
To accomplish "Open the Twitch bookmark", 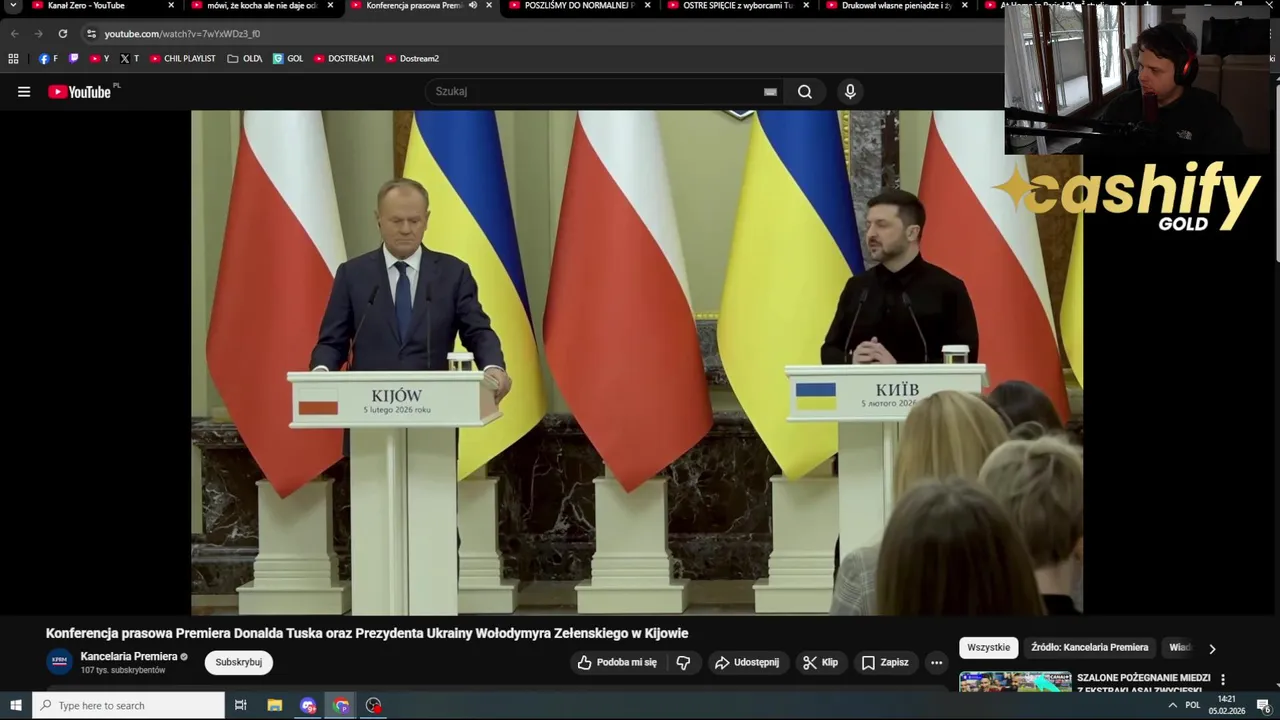I will coord(73,58).
